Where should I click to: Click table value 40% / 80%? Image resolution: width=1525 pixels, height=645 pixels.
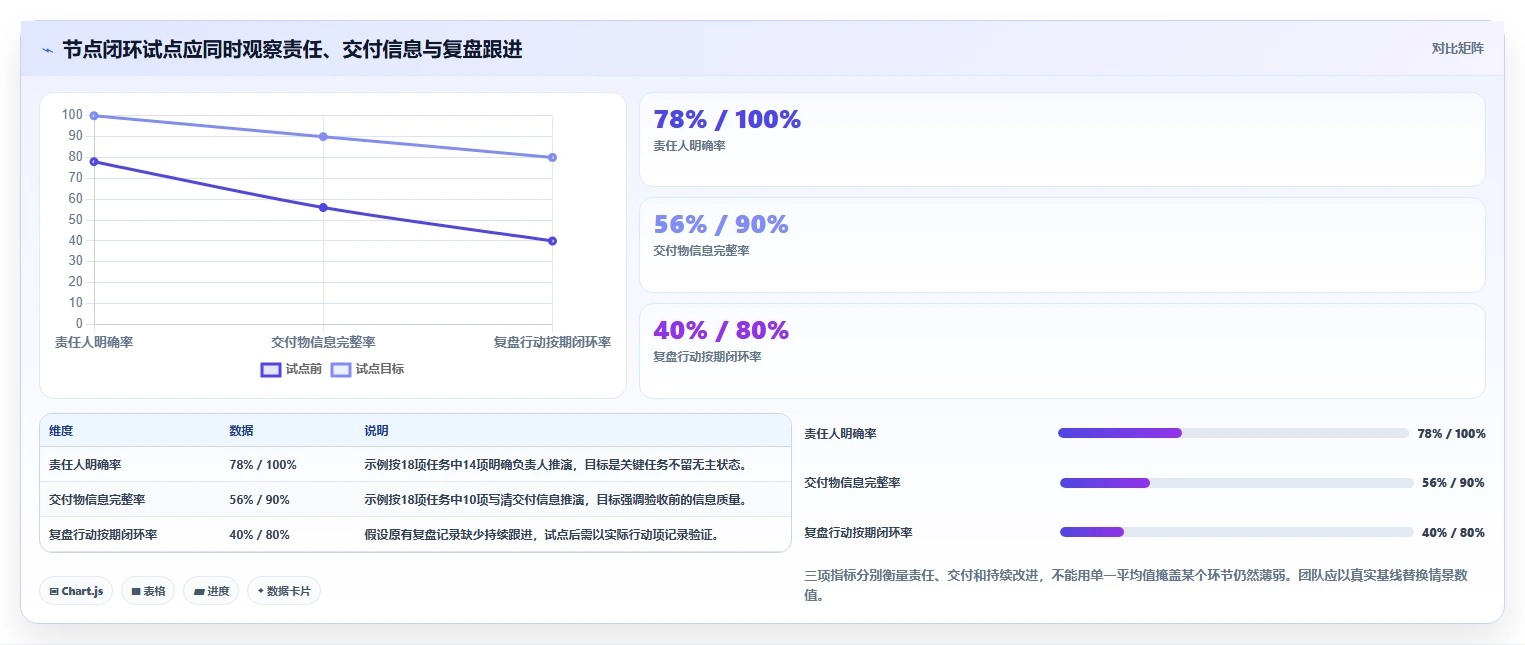(x=259, y=535)
